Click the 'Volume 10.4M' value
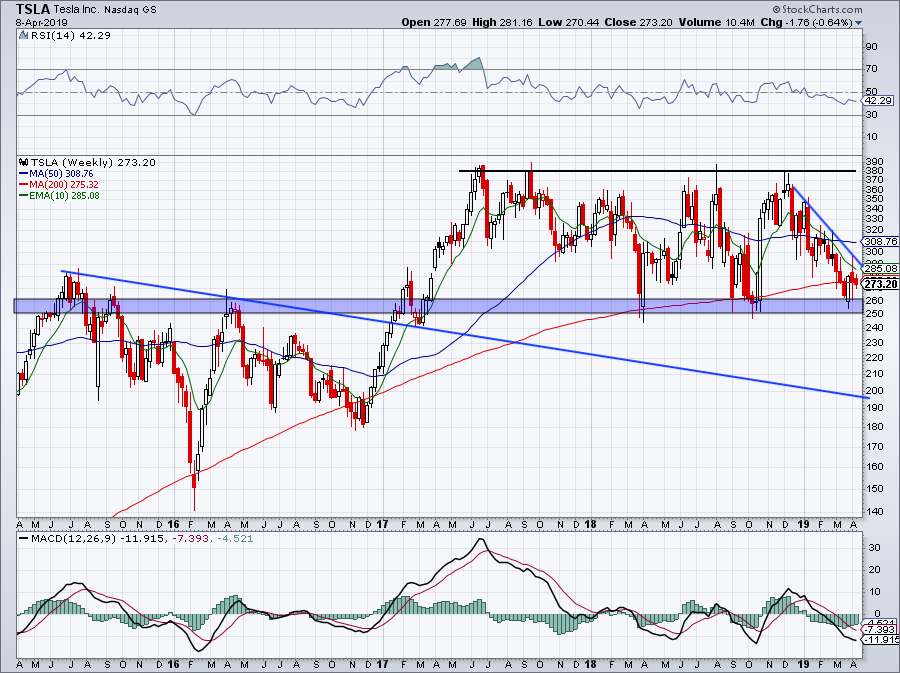This screenshot has height=673, width=900. (716, 22)
